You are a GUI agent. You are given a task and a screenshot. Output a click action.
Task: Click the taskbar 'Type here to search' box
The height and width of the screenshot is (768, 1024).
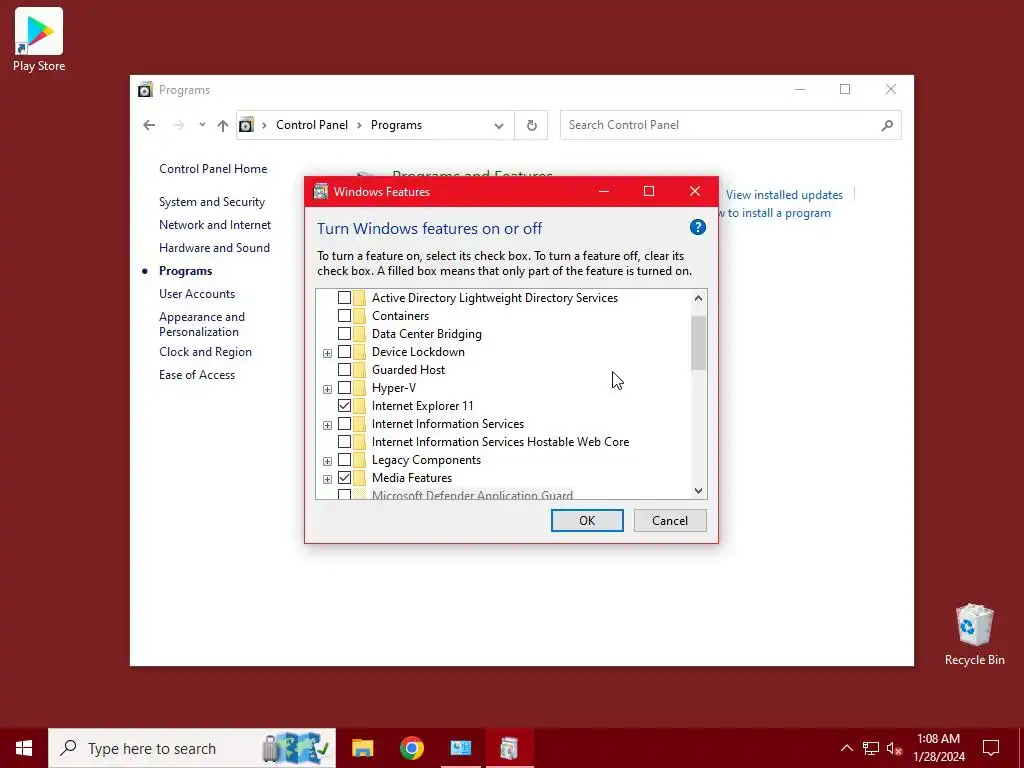[192, 748]
